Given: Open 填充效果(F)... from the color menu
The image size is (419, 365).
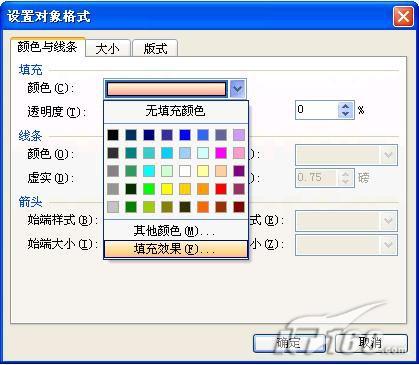Looking at the screenshot, I should pos(175,249).
